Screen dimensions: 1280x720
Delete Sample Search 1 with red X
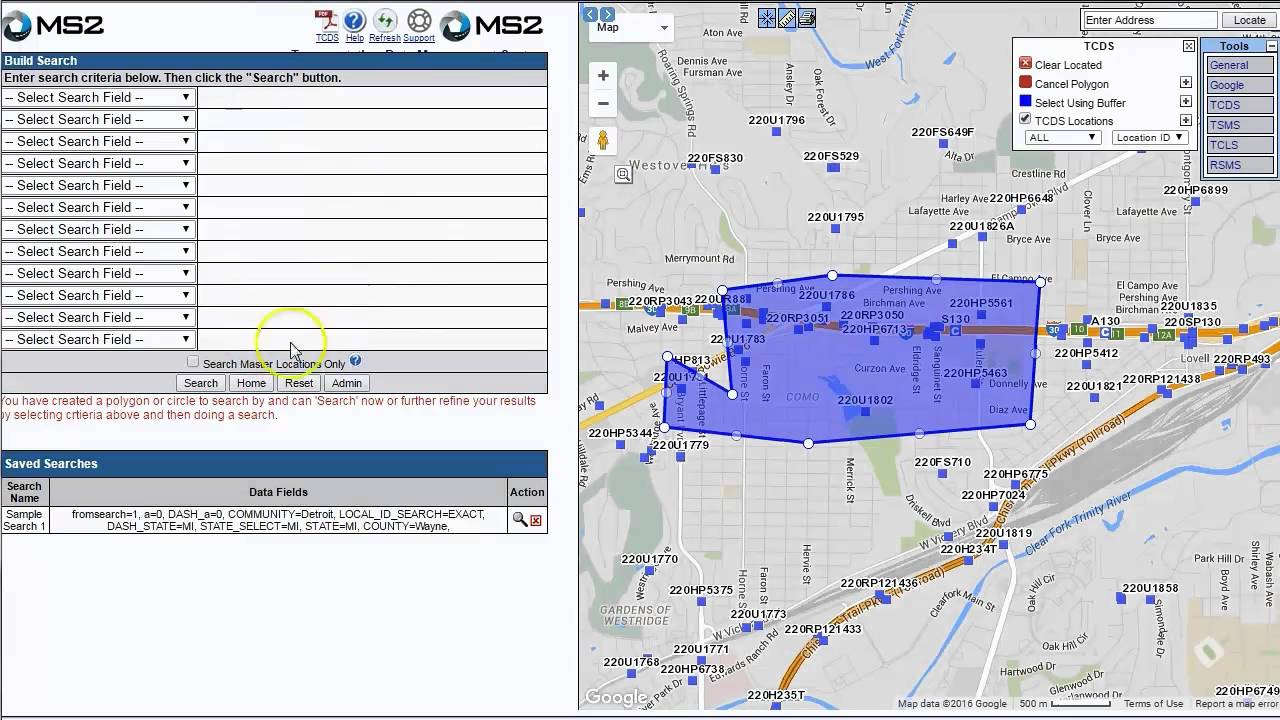tap(536, 521)
